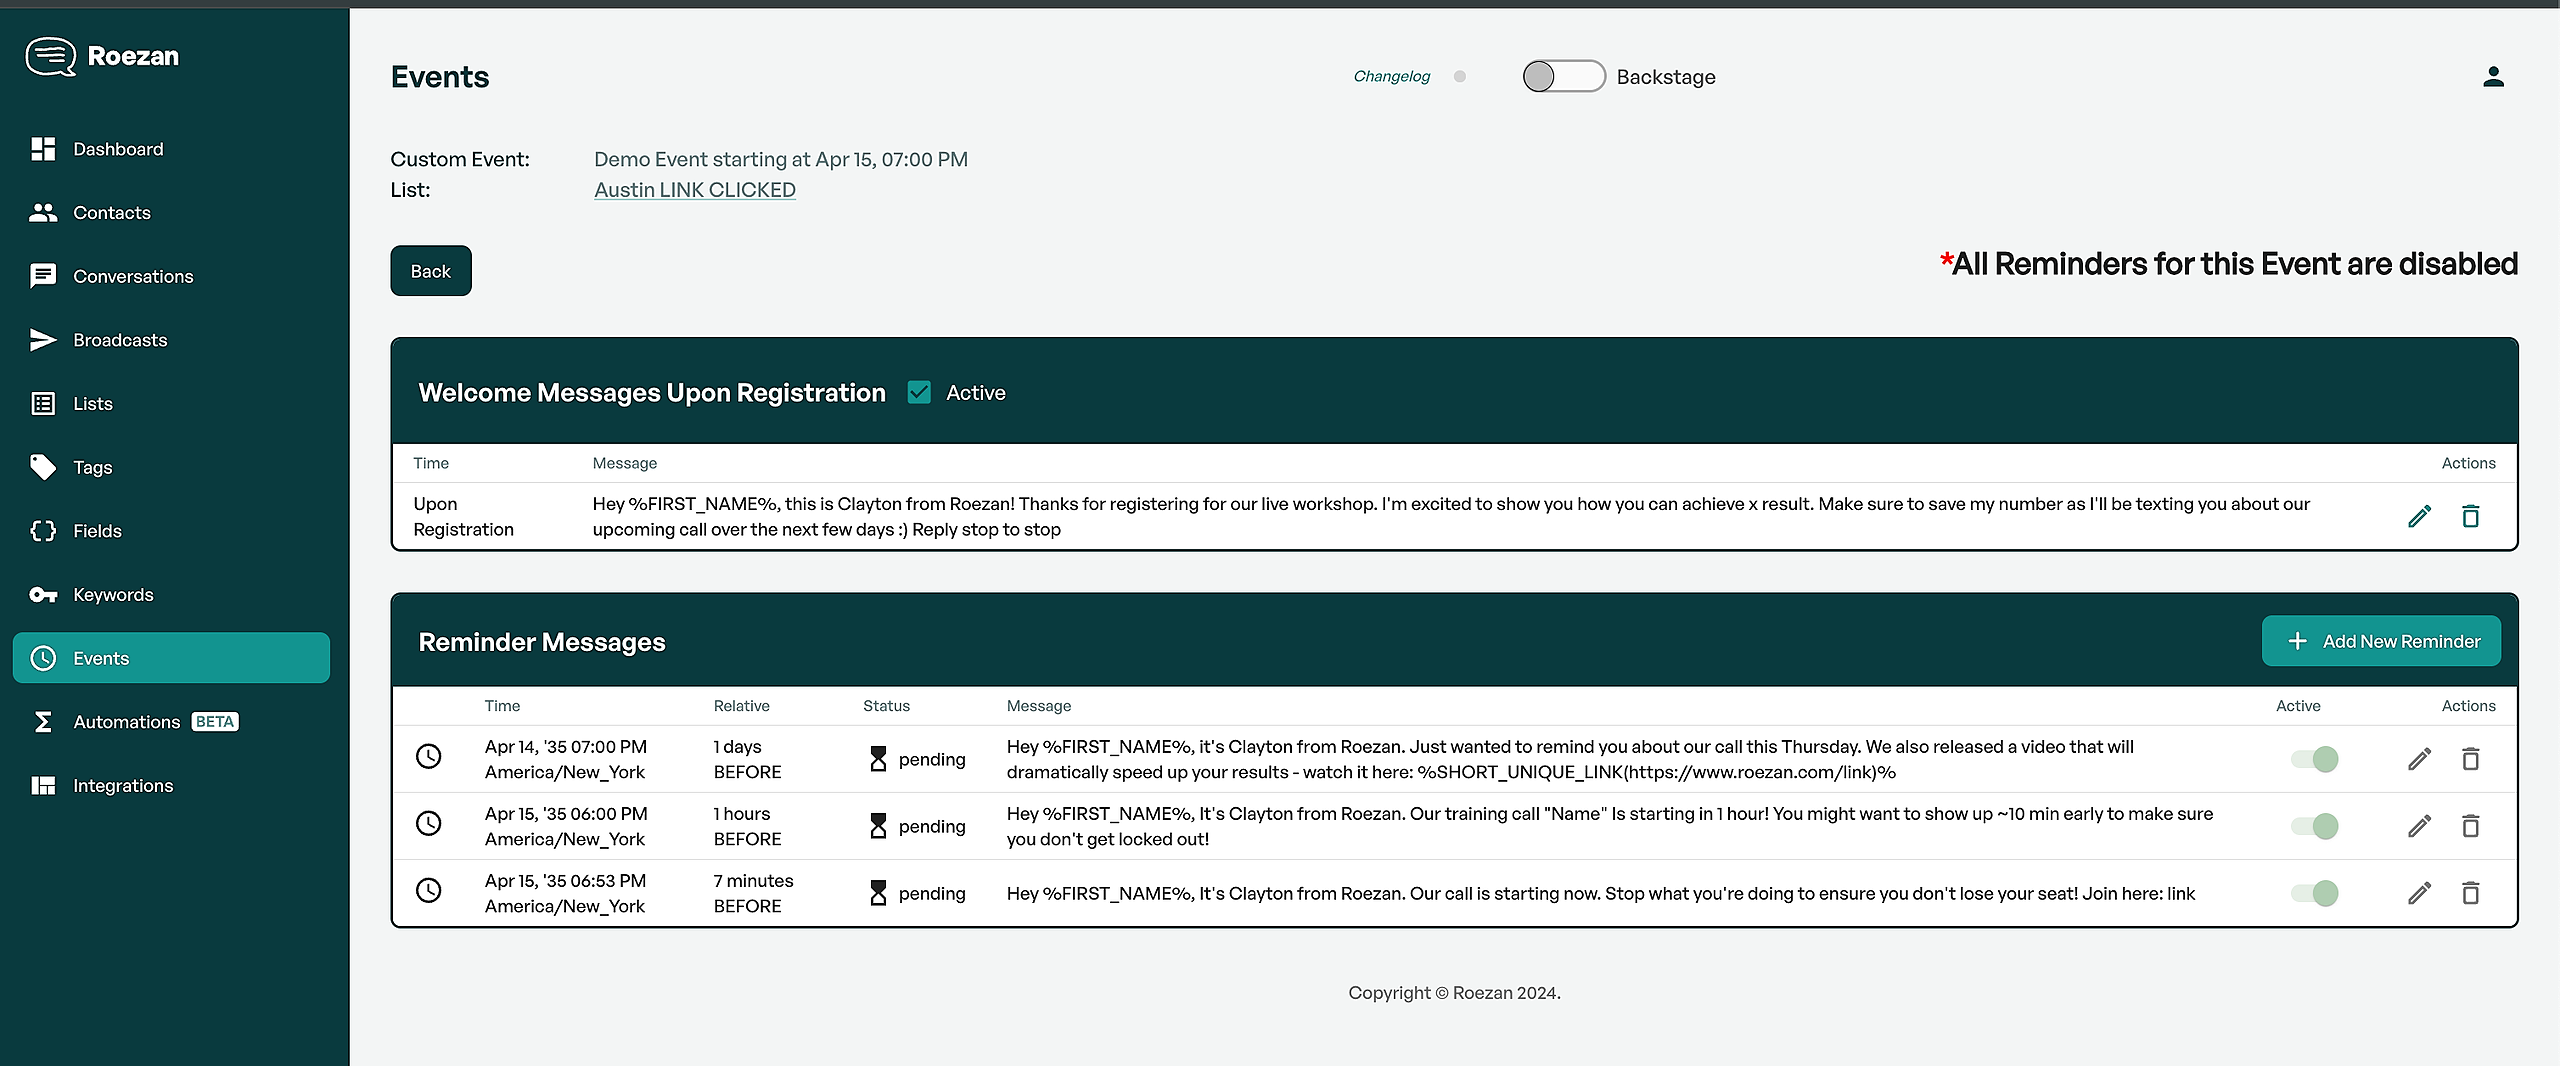Delete the 1 hours BEFORE reminder

point(2470,826)
